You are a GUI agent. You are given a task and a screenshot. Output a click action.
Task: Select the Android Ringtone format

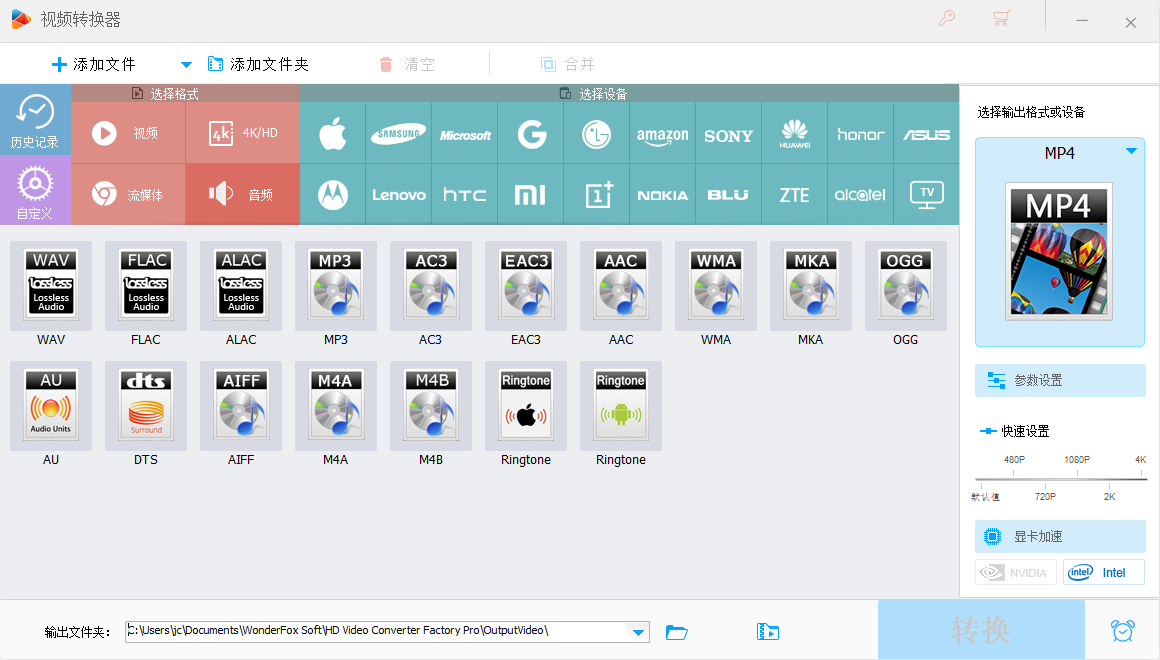(621, 405)
